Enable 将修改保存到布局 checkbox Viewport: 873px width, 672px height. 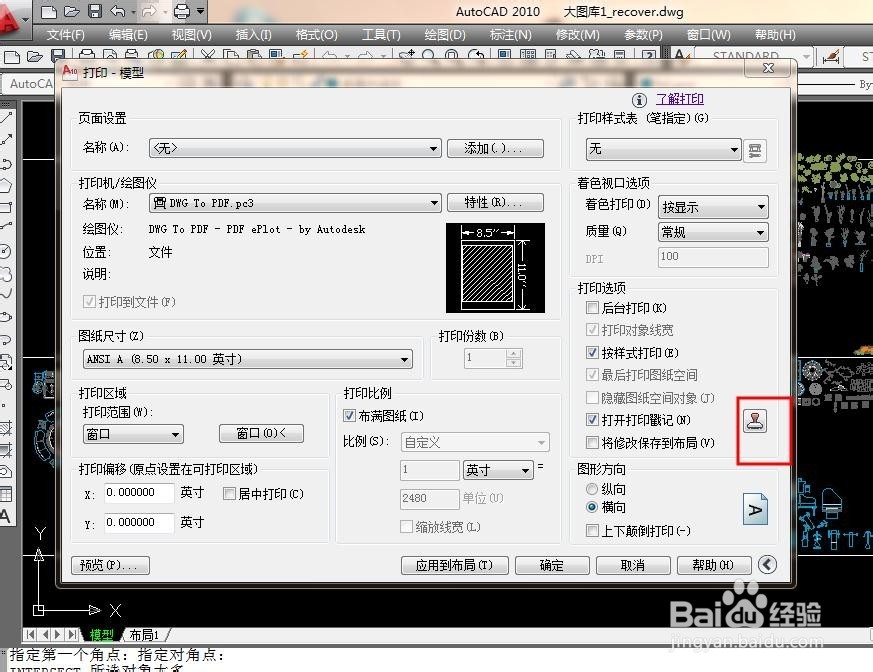pyautogui.click(x=592, y=443)
